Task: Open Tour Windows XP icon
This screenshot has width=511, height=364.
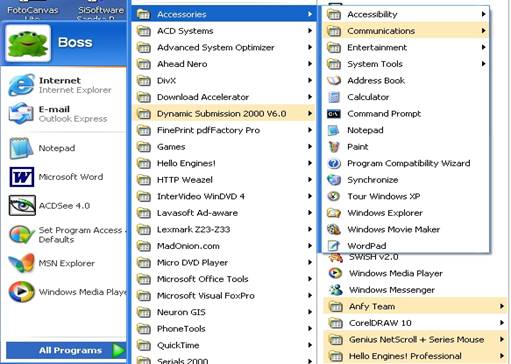Action: click(x=334, y=196)
